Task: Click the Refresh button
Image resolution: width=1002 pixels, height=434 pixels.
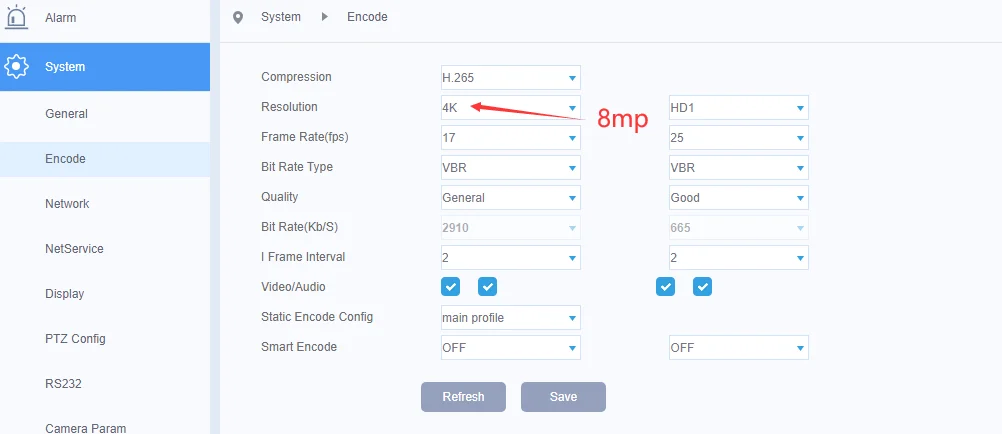Action: pos(463,397)
